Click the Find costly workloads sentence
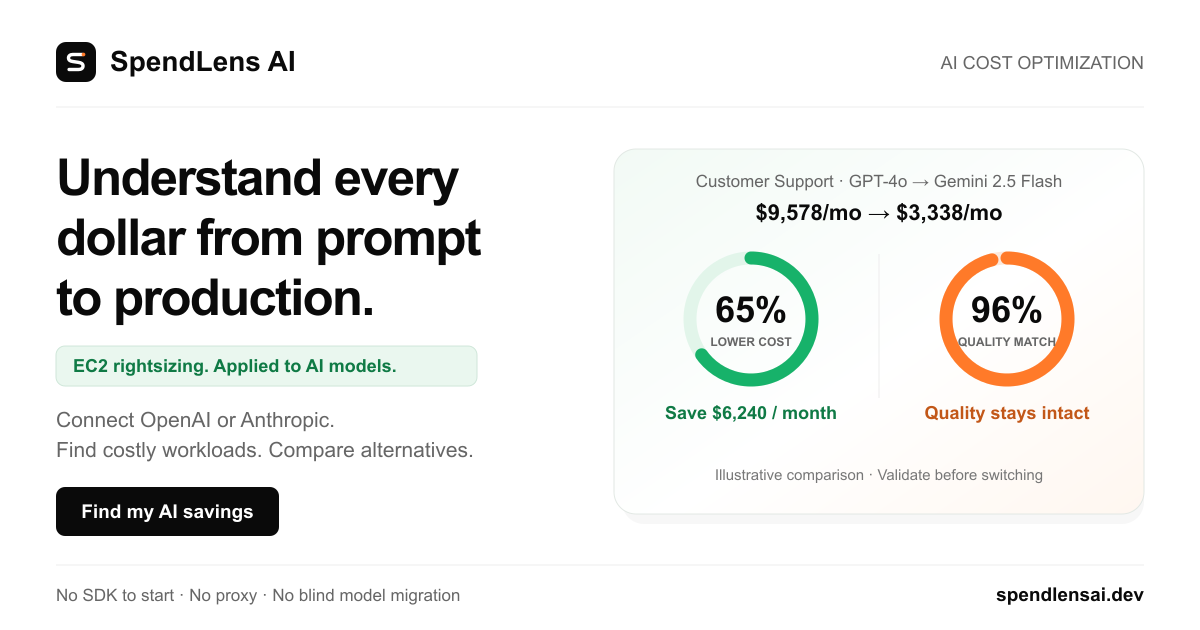The width and height of the screenshot is (1200, 630). [265, 450]
